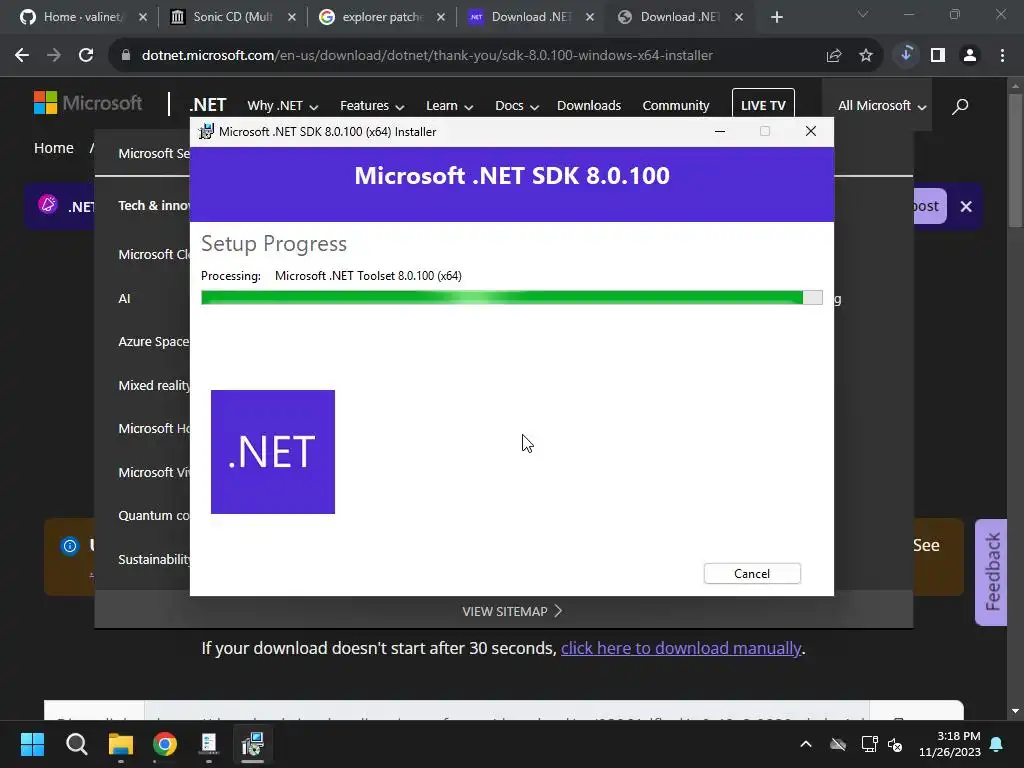This screenshot has height=768, width=1024.
Task: Click the info icon in warning banner
Action: 70,546
